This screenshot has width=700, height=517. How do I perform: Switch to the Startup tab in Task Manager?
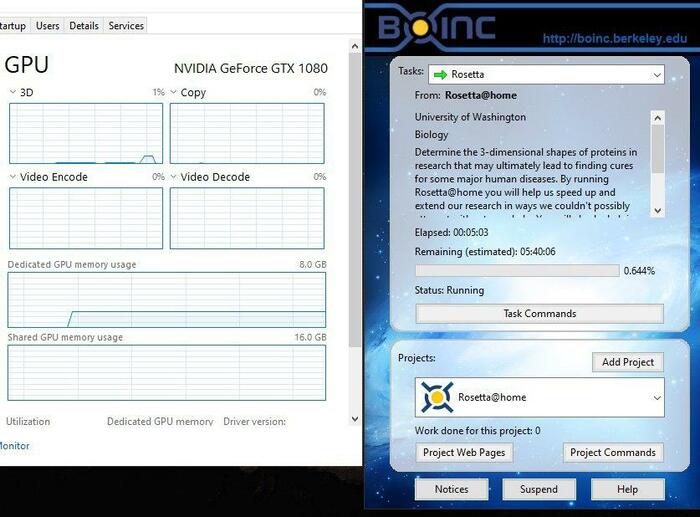pos(13,25)
